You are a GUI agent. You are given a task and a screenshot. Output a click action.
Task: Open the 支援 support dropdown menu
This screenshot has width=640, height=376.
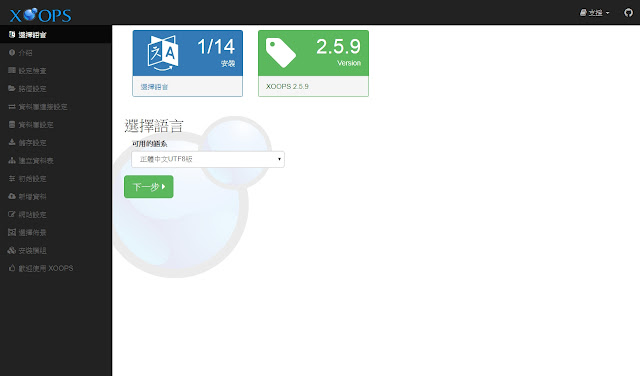[594, 13]
